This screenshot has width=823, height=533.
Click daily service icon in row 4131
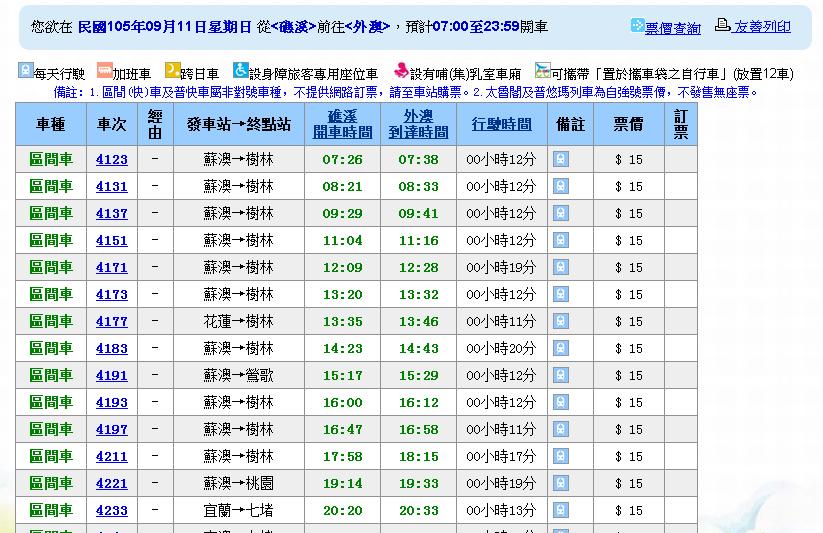(x=561, y=186)
